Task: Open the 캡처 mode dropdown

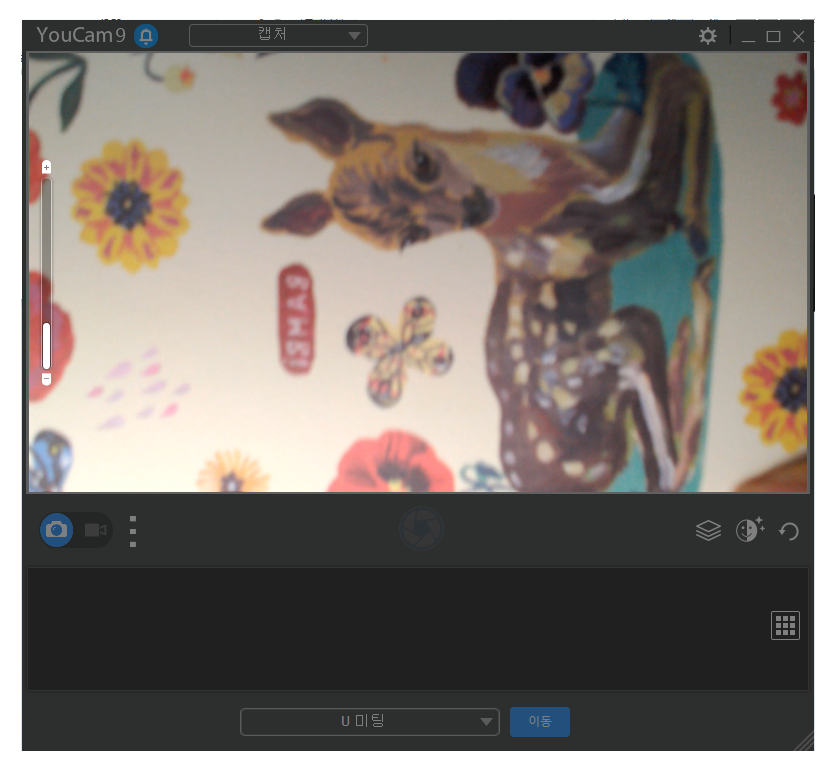Action: (278, 35)
